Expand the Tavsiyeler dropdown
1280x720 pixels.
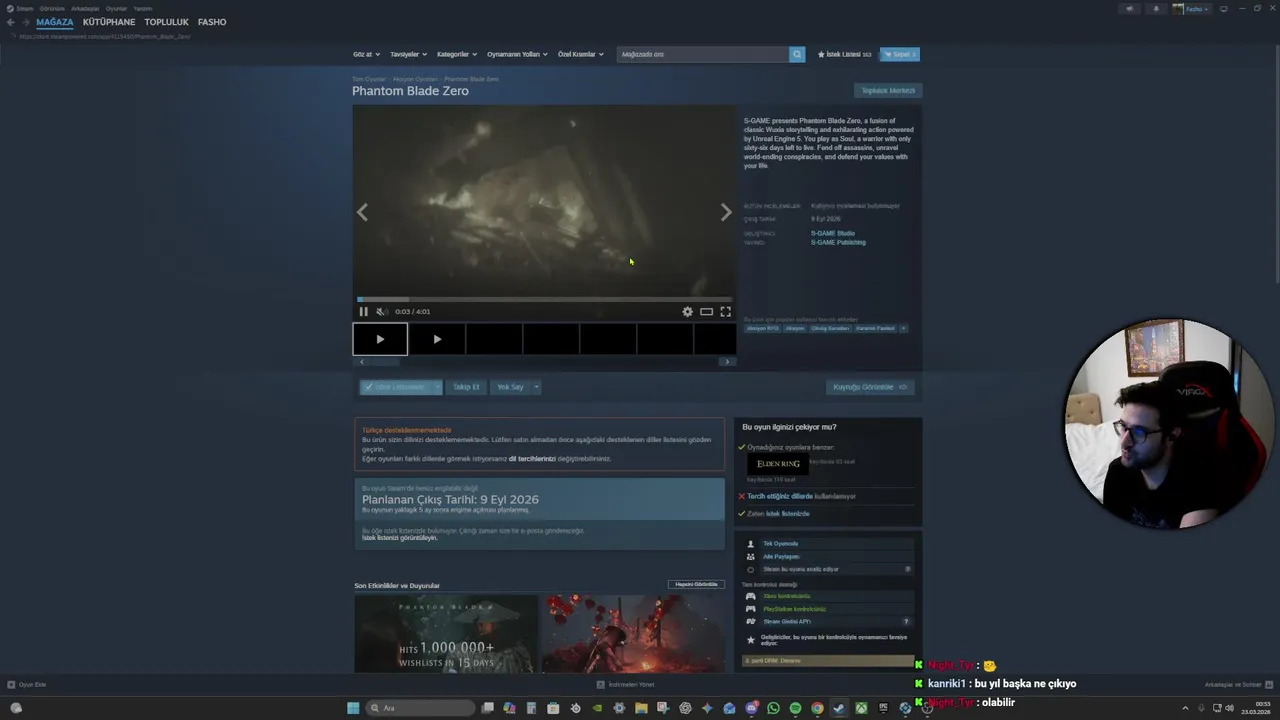point(408,54)
